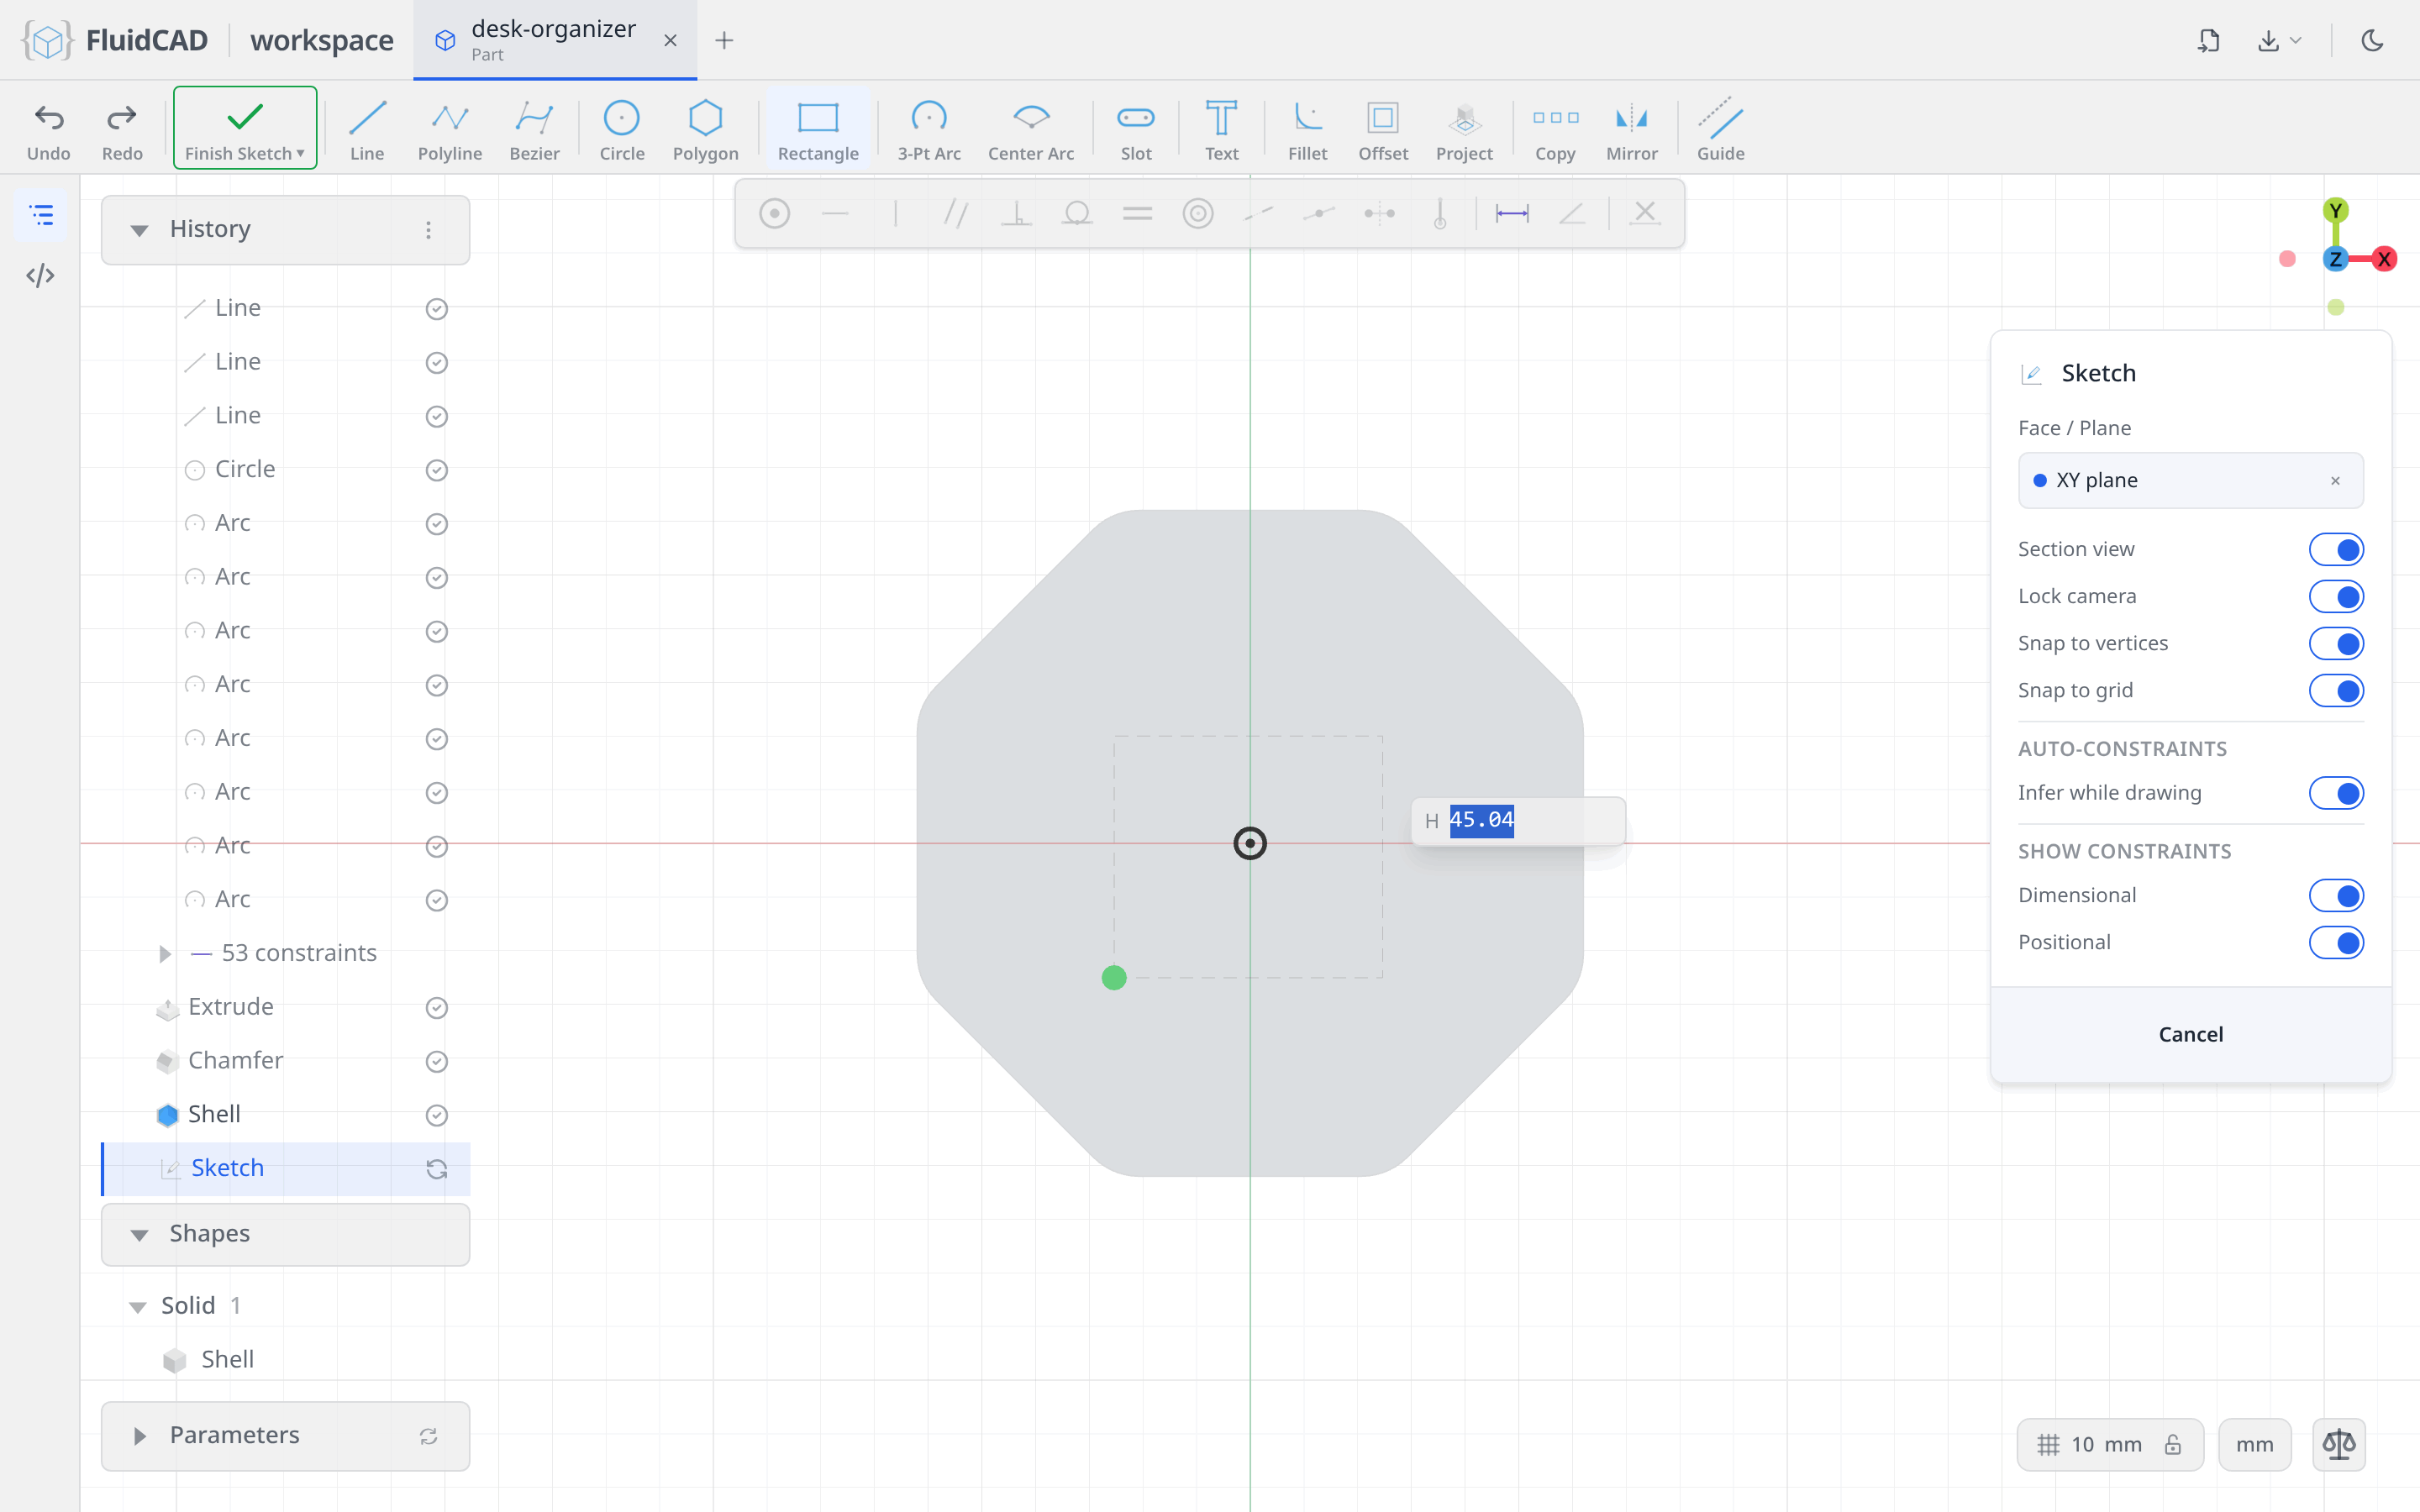2420x1512 pixels.
Task: Select the Copy pattern tool
Action: (1555, 130)
